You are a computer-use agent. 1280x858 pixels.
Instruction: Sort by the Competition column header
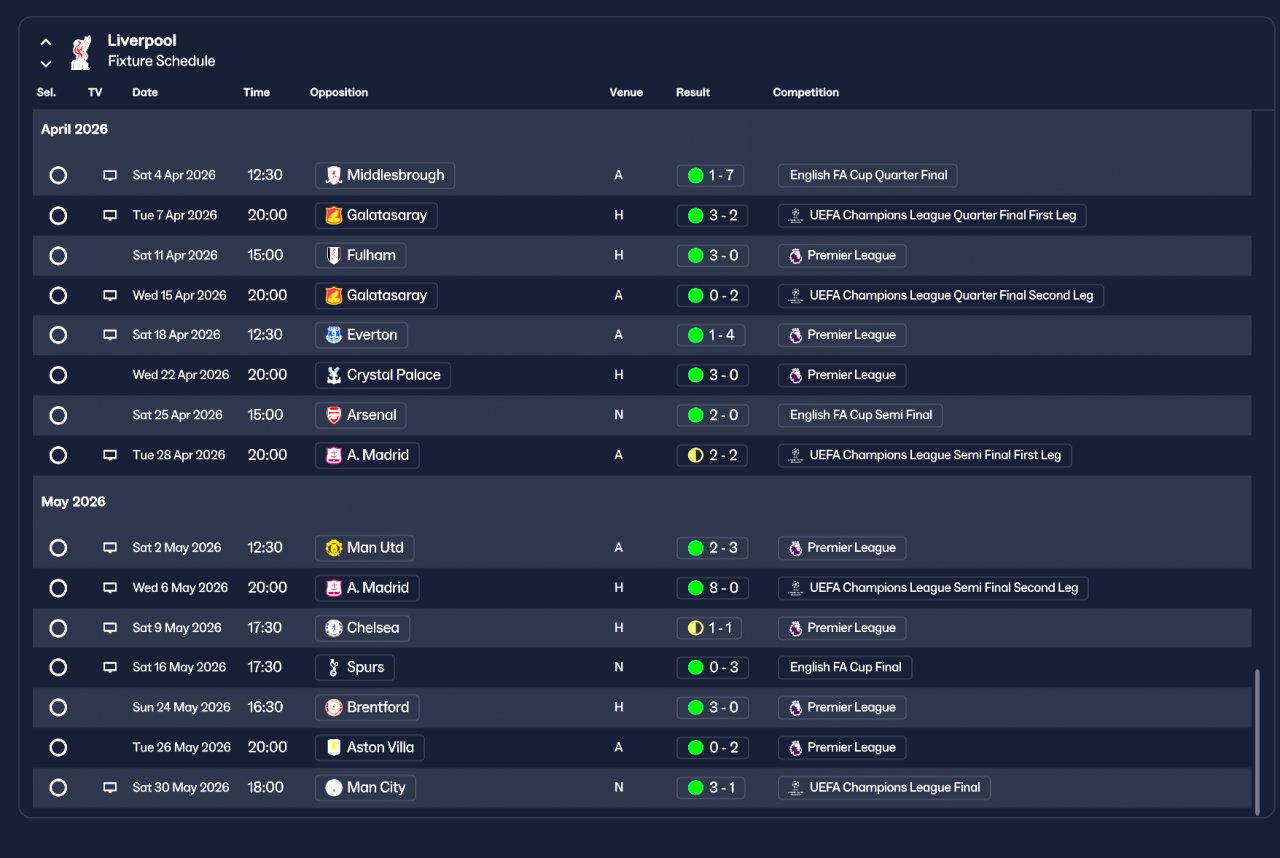(806, 92)
